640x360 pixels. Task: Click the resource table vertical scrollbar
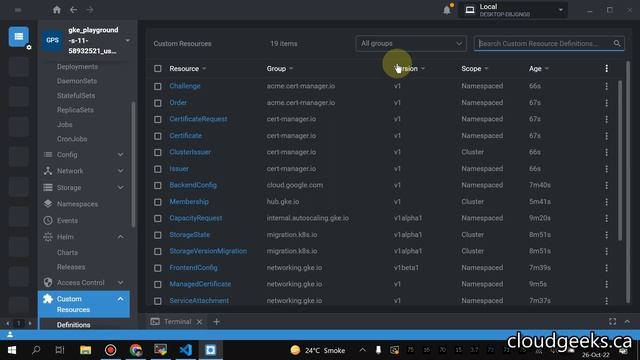tap(620, 161)
